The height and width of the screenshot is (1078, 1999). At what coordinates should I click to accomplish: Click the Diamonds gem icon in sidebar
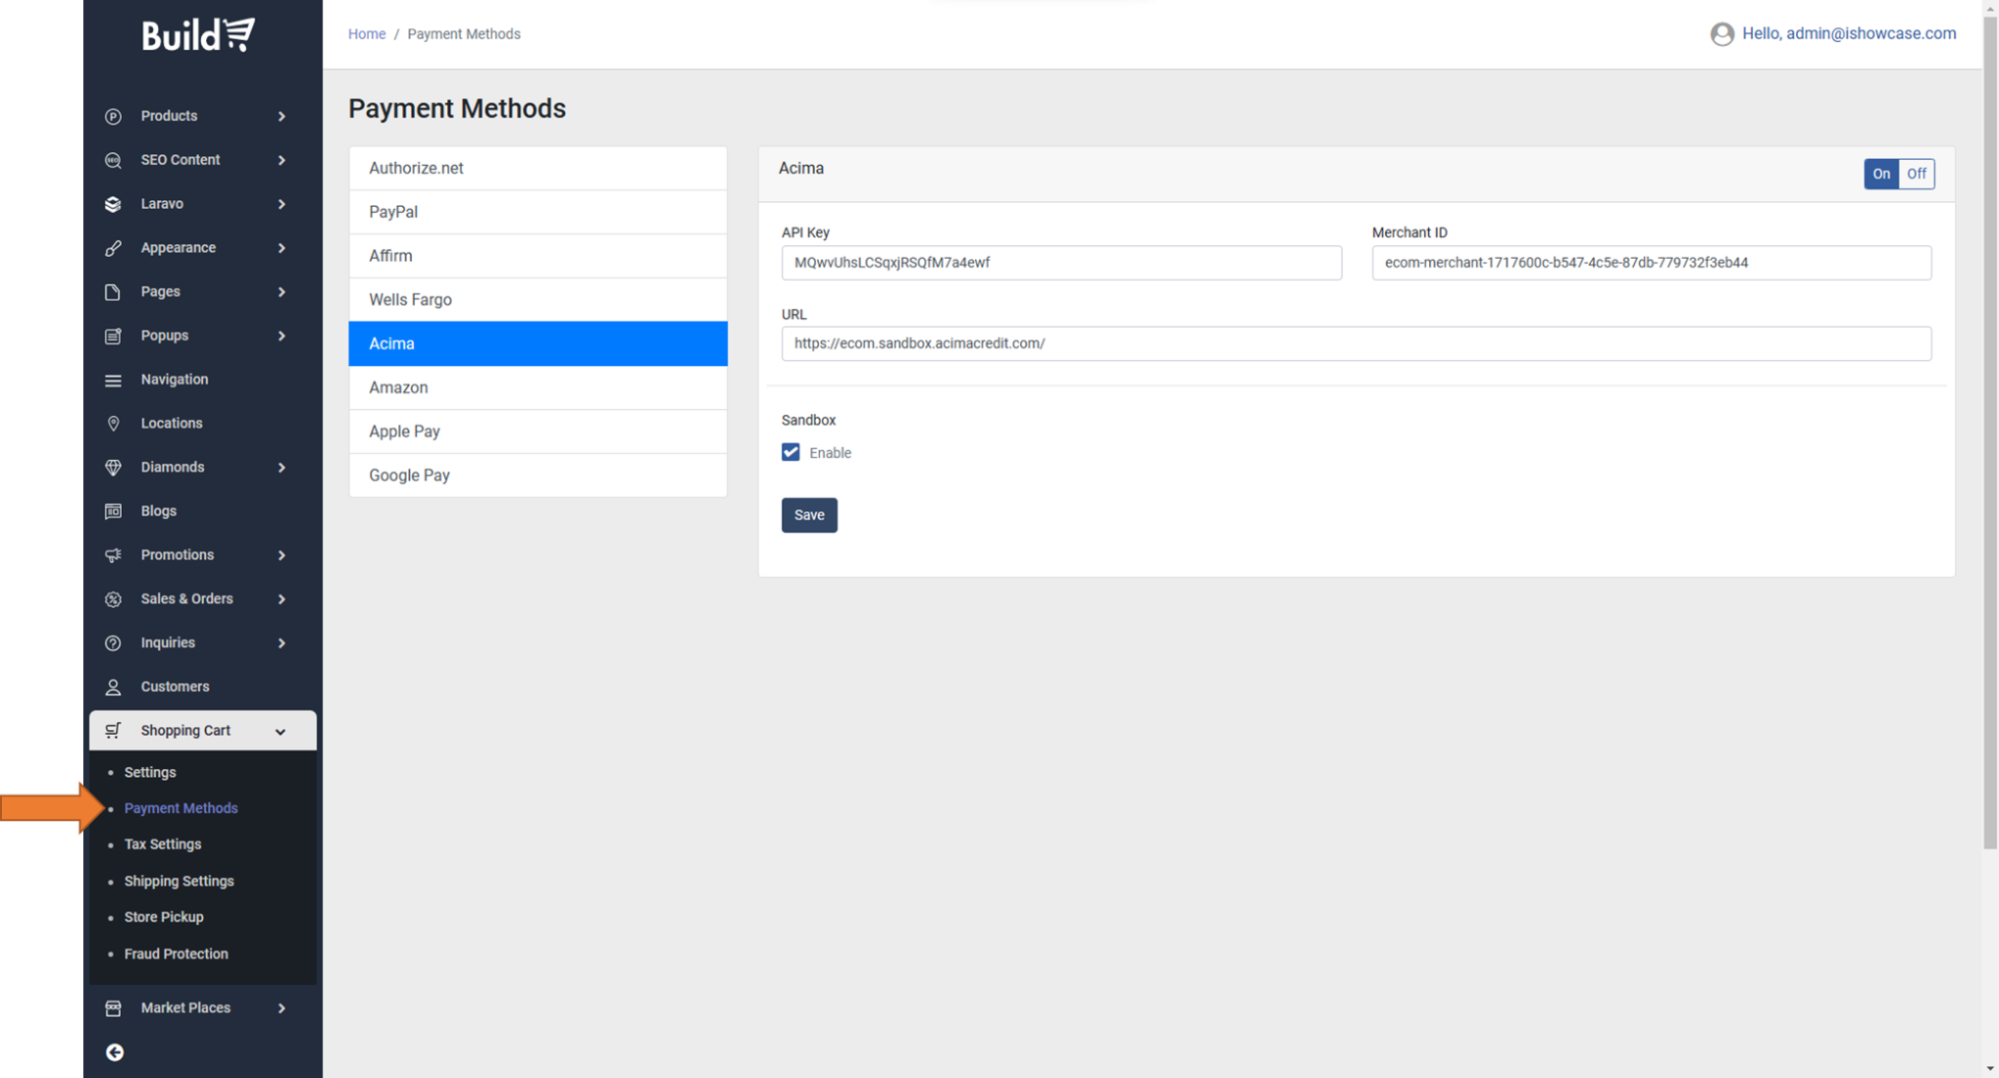(x=113, y=467)
